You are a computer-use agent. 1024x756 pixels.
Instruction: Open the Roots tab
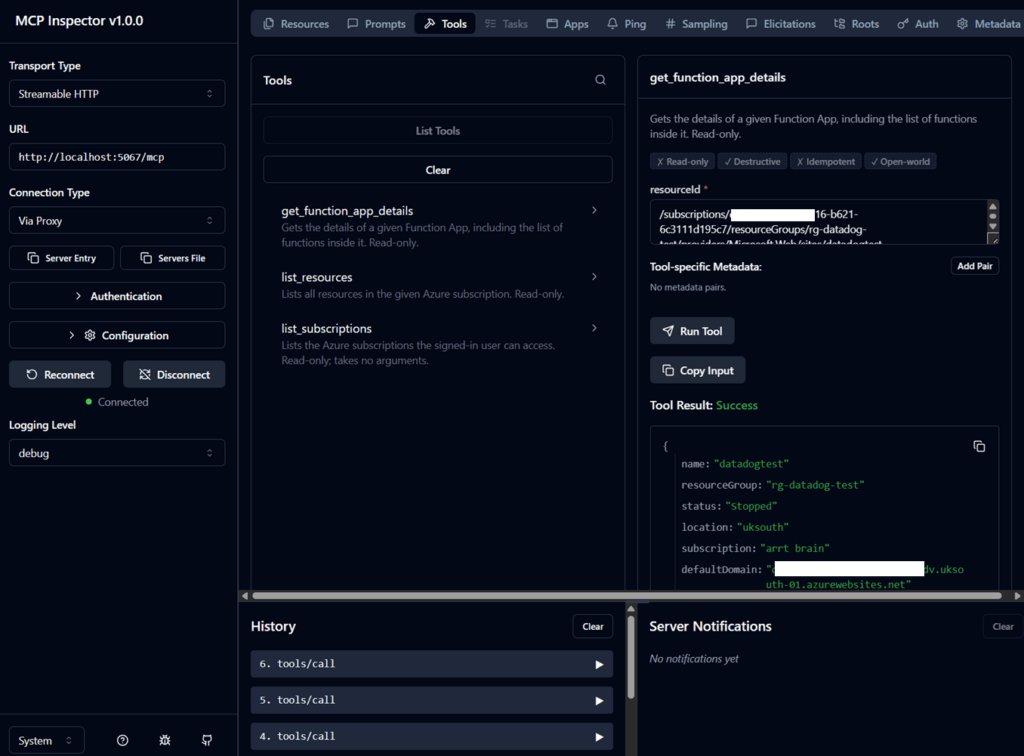(x=856, y=24)
